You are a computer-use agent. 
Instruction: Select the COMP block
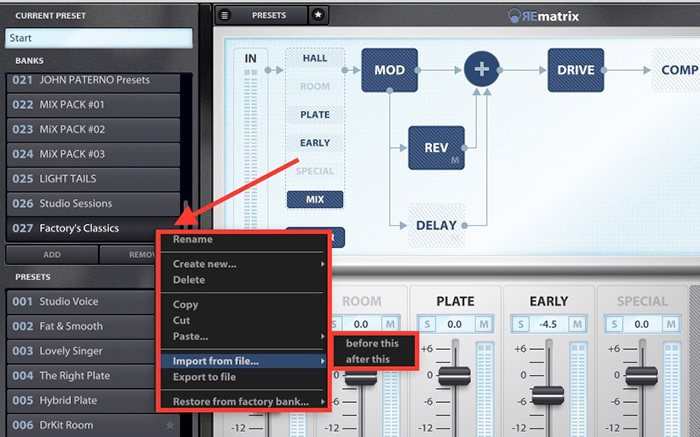pos(676,70)
